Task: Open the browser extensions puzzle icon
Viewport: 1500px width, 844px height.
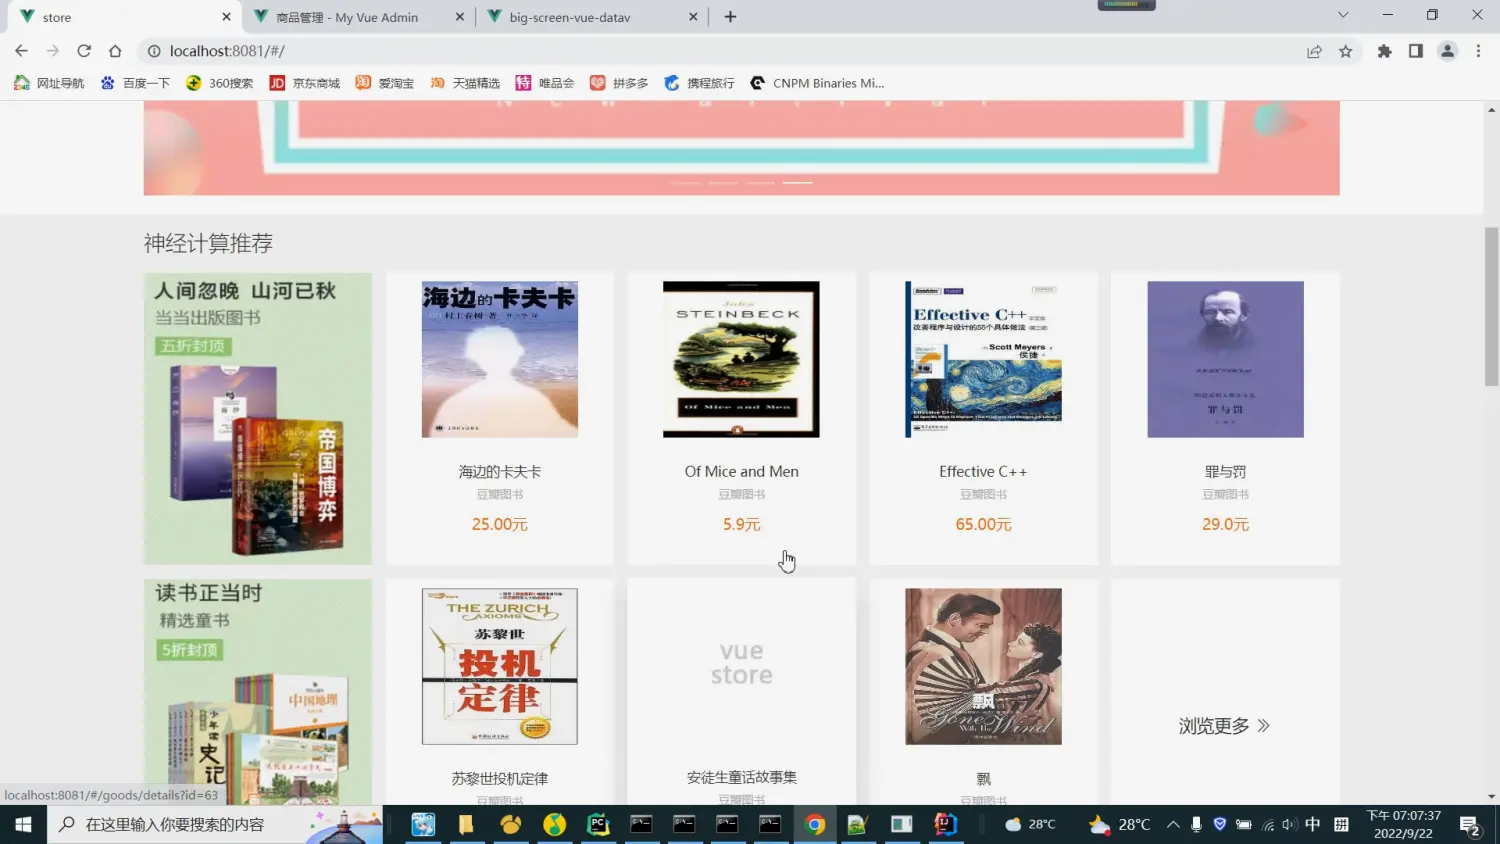Action: click(x=1384, y=51)
